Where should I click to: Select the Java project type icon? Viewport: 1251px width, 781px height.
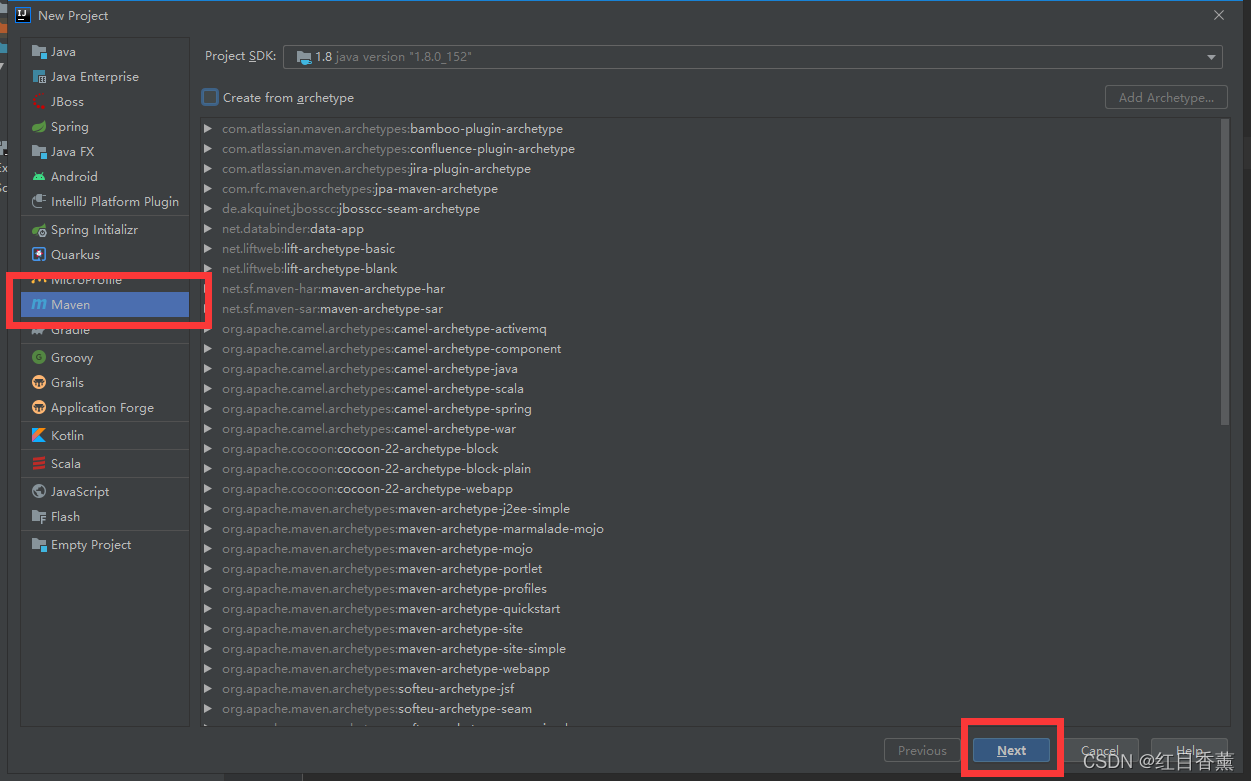(x=39, y=52)
